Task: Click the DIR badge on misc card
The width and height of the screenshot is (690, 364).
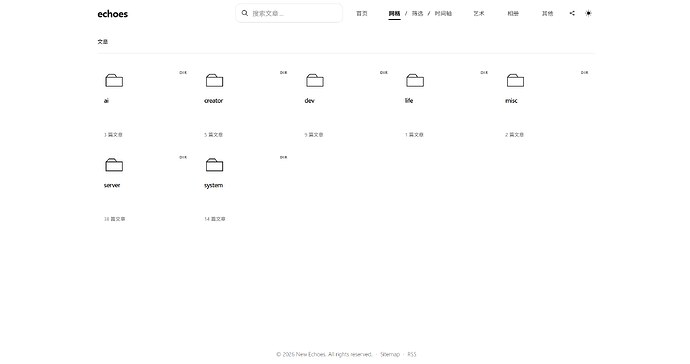Action: (x=584, y=73)
